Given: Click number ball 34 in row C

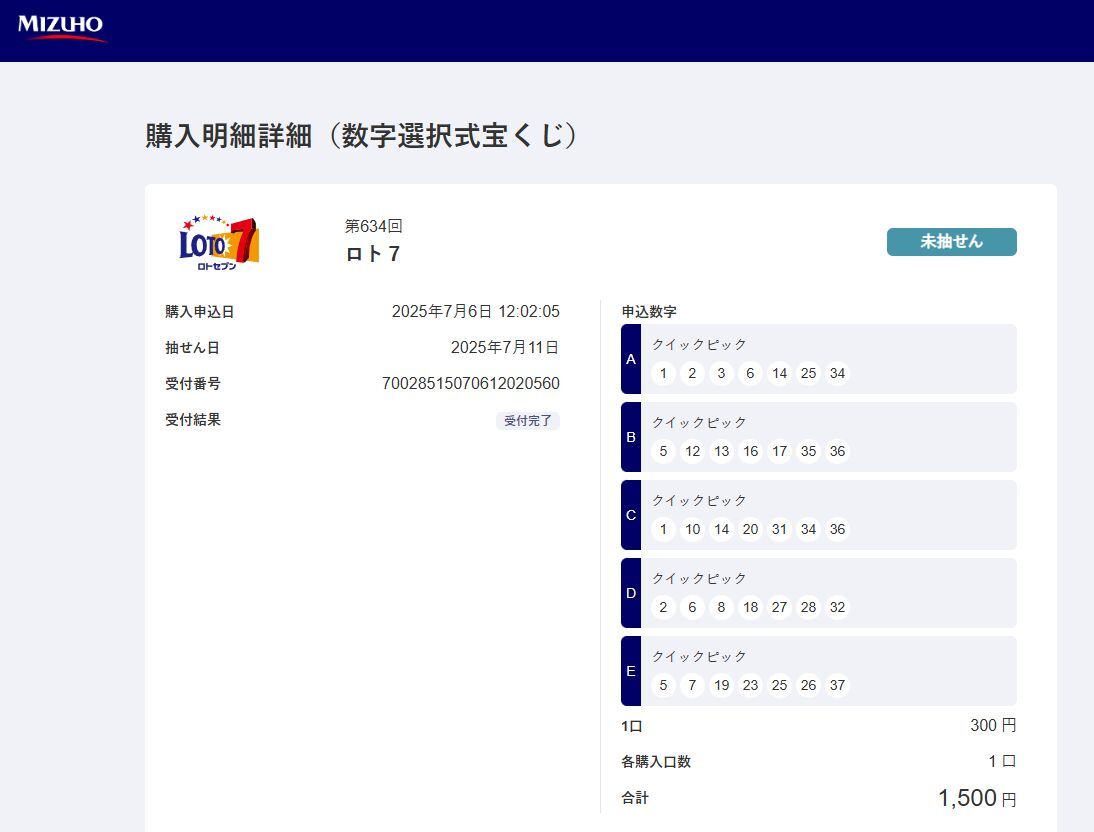Looking at the screenshot, I should click(x=809, y=529).
